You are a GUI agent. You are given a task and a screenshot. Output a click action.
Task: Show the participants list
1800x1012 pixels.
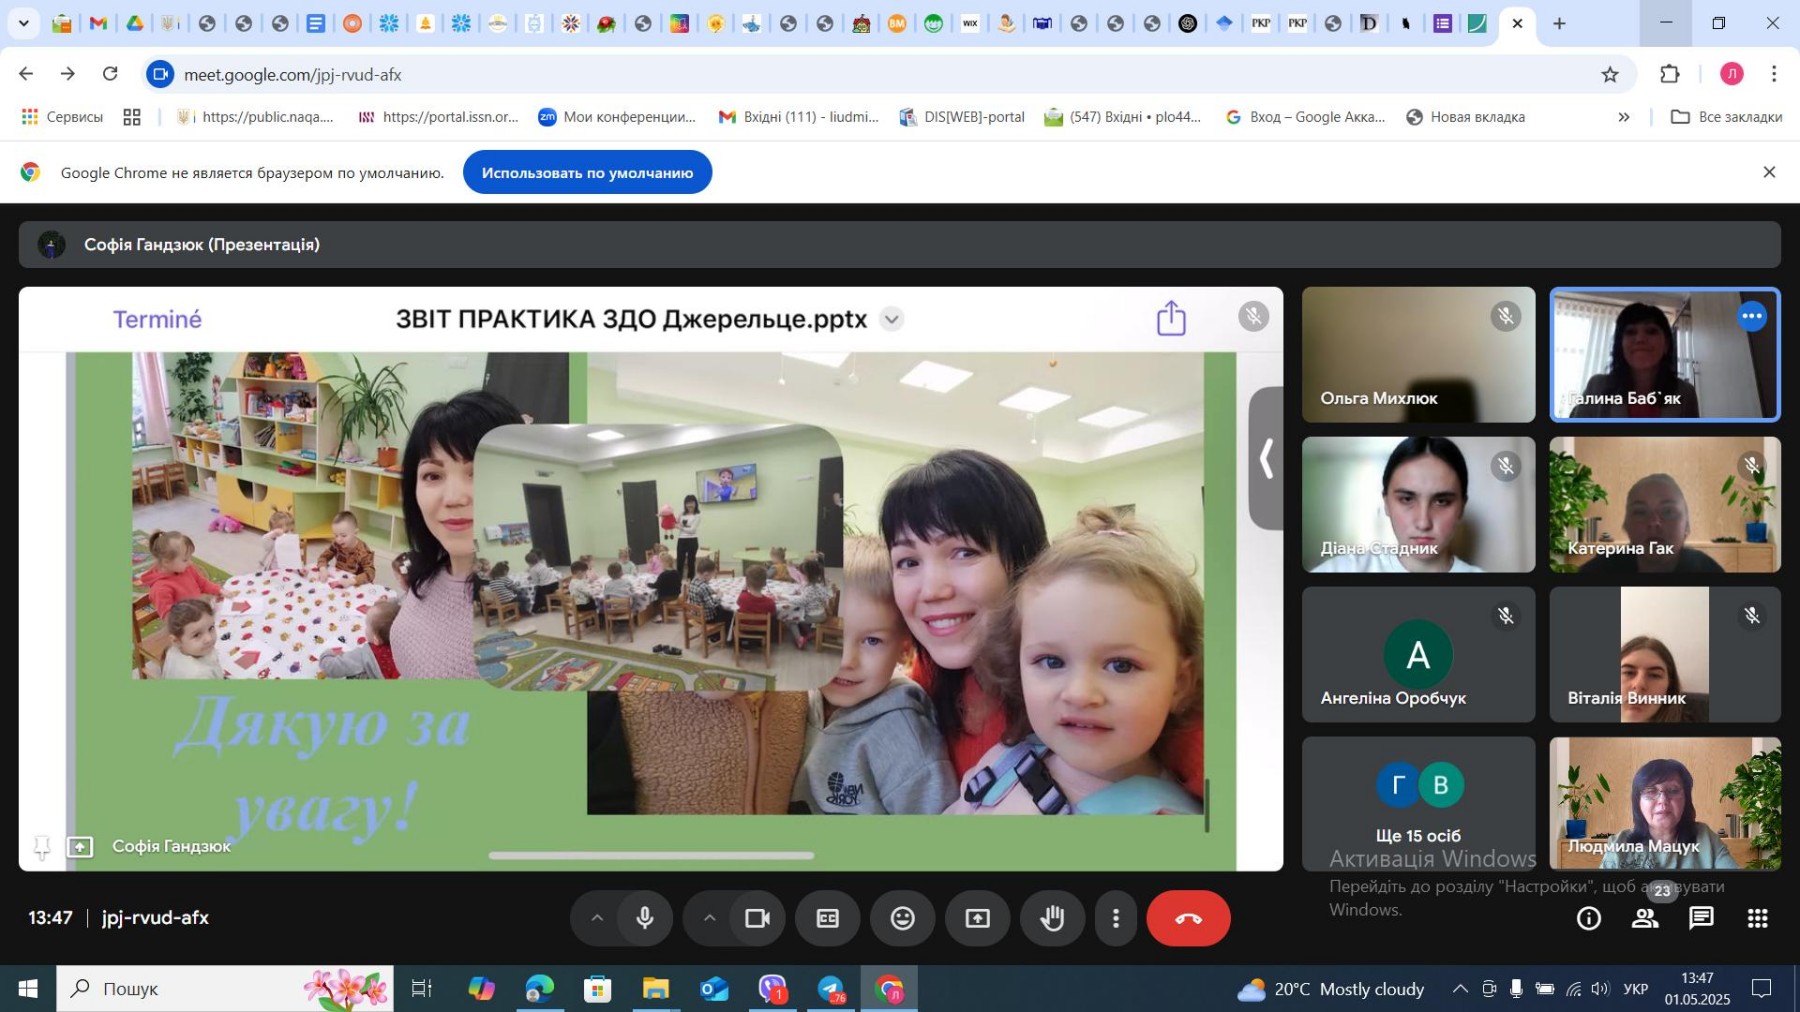click(1645, 918)
